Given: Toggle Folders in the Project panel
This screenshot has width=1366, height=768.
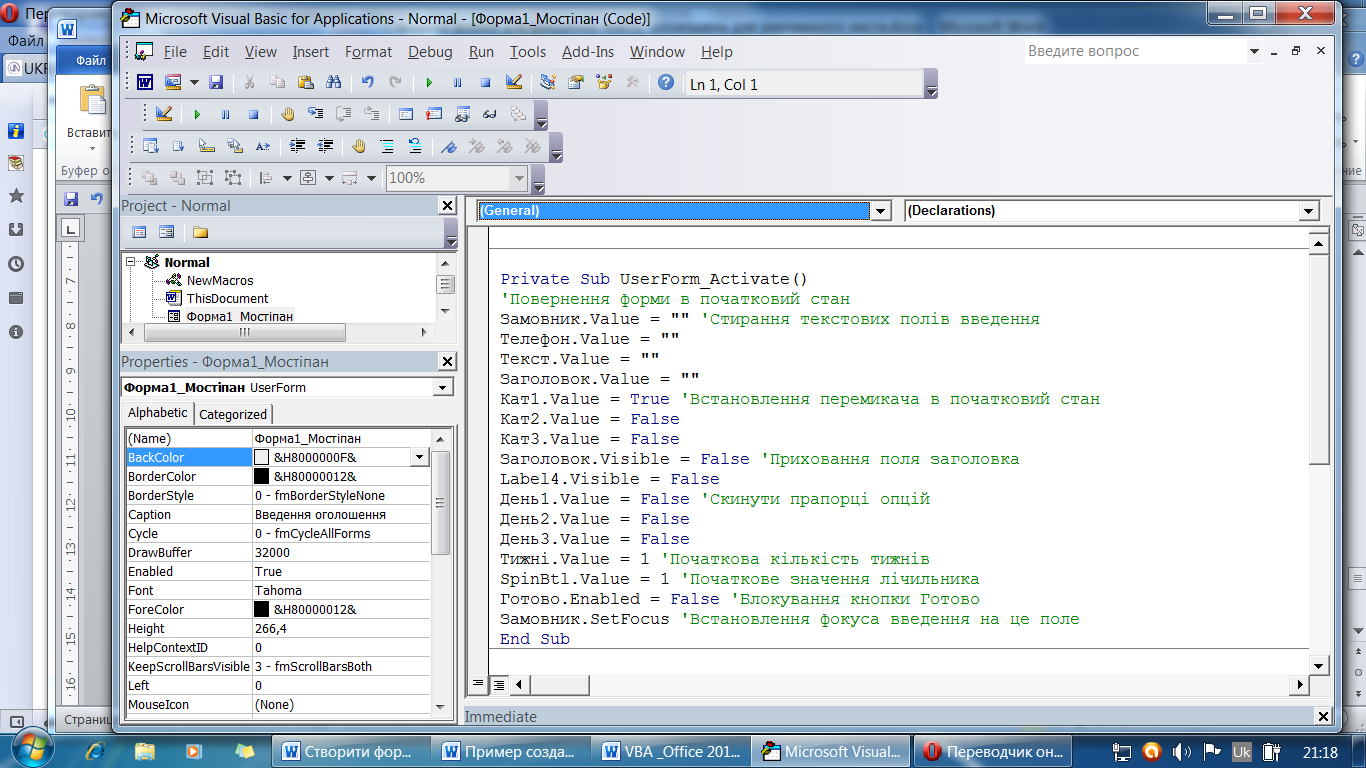Looking at the screenshot, I should (x=201, y=232).
